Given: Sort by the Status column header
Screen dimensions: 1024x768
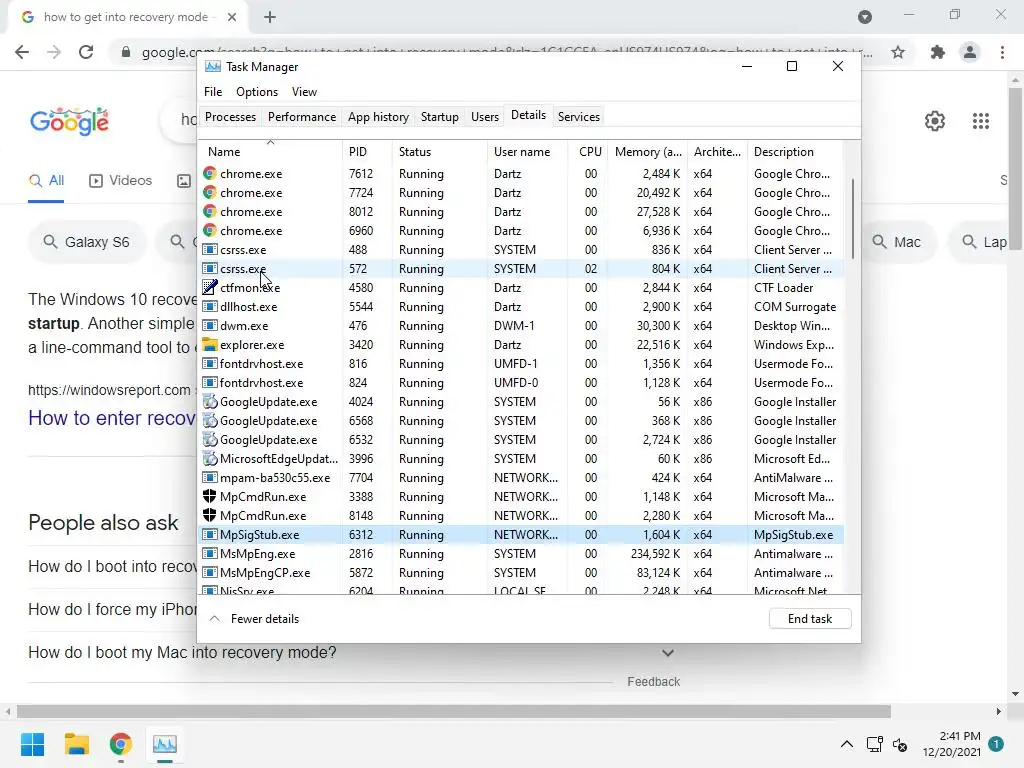Looking at the screenshot, I should point(439,152).
